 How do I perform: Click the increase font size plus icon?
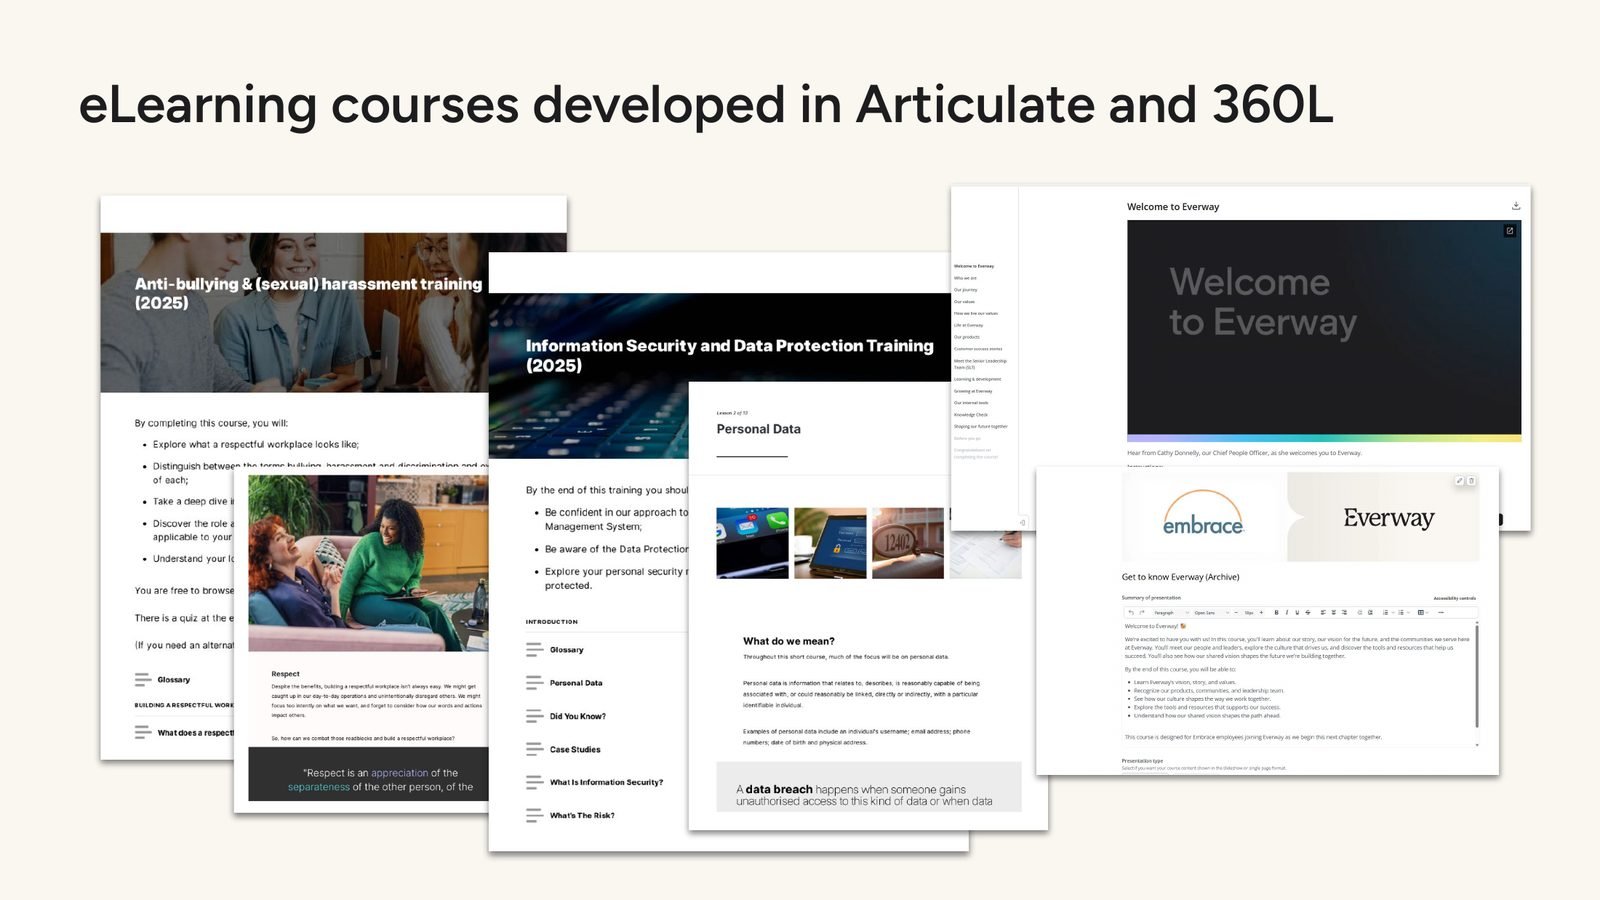click(1261, 612)
